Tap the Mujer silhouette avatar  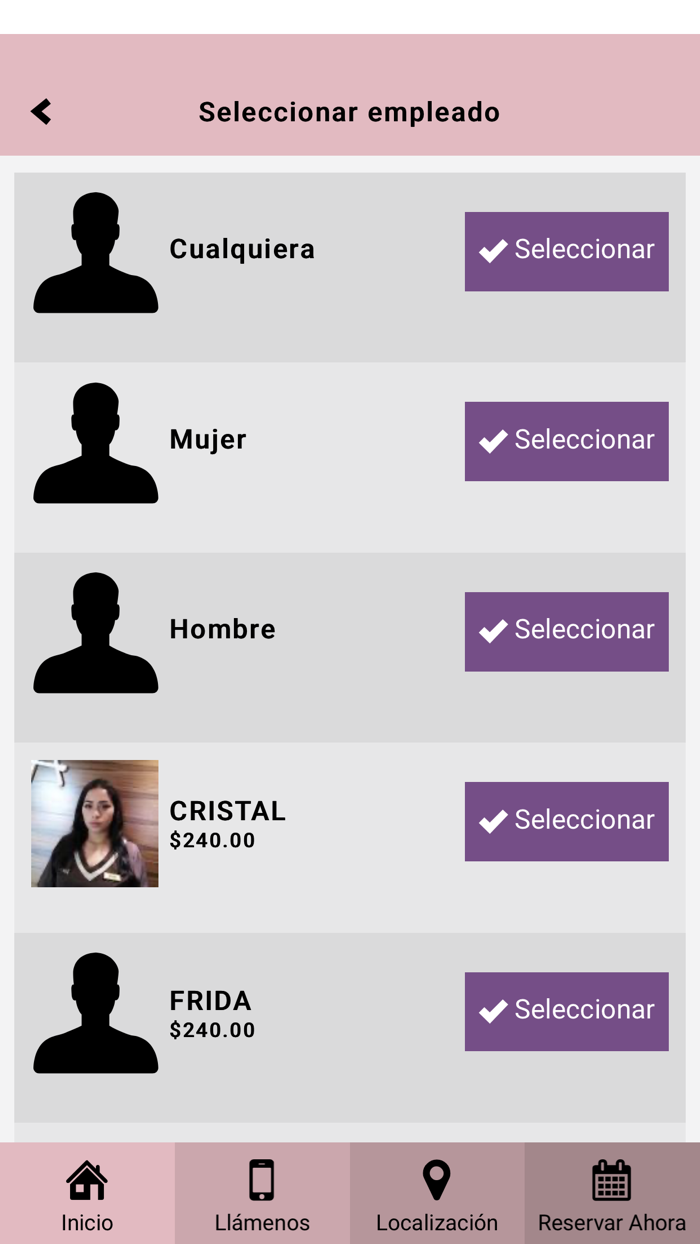(95, 443)
